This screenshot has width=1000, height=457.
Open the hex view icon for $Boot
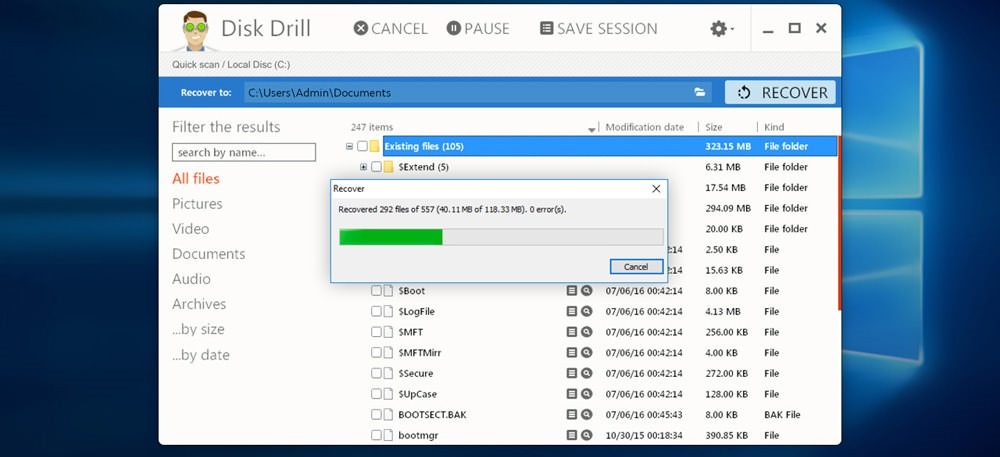(x=571, y=291)
